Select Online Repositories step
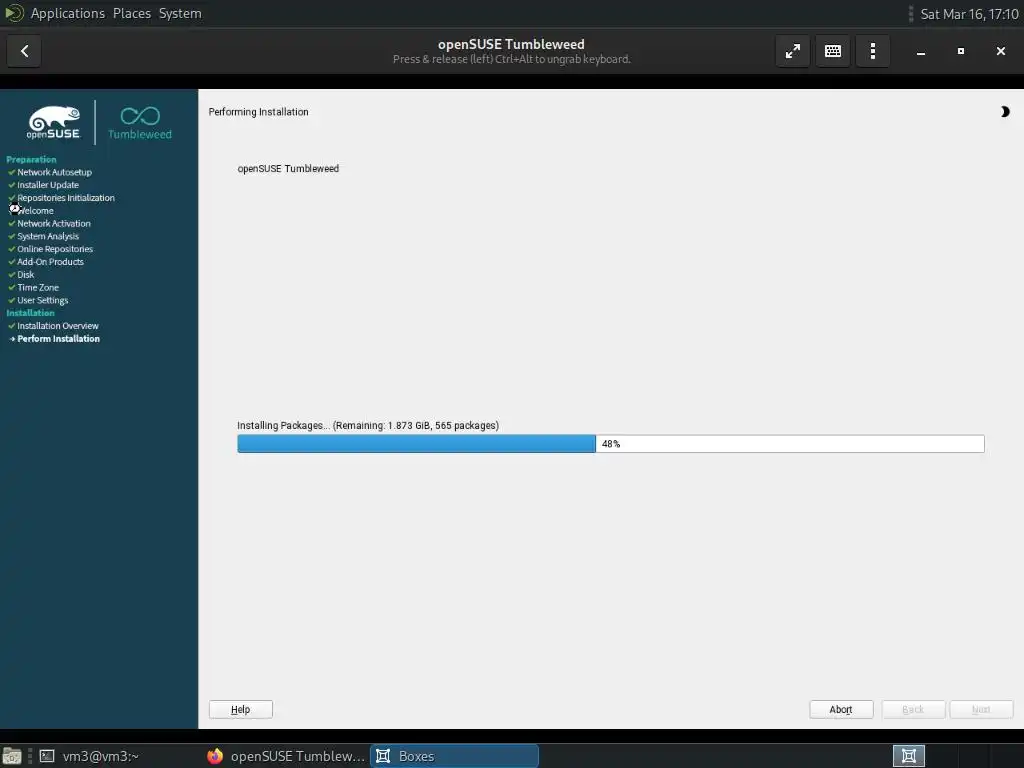Screen dimensions: 1024x768 click(x=55, y=249)
